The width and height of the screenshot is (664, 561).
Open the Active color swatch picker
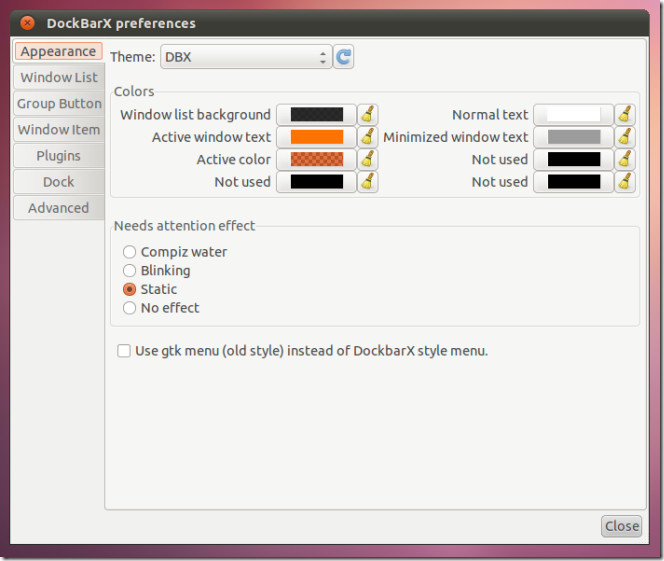pos(316,159)
